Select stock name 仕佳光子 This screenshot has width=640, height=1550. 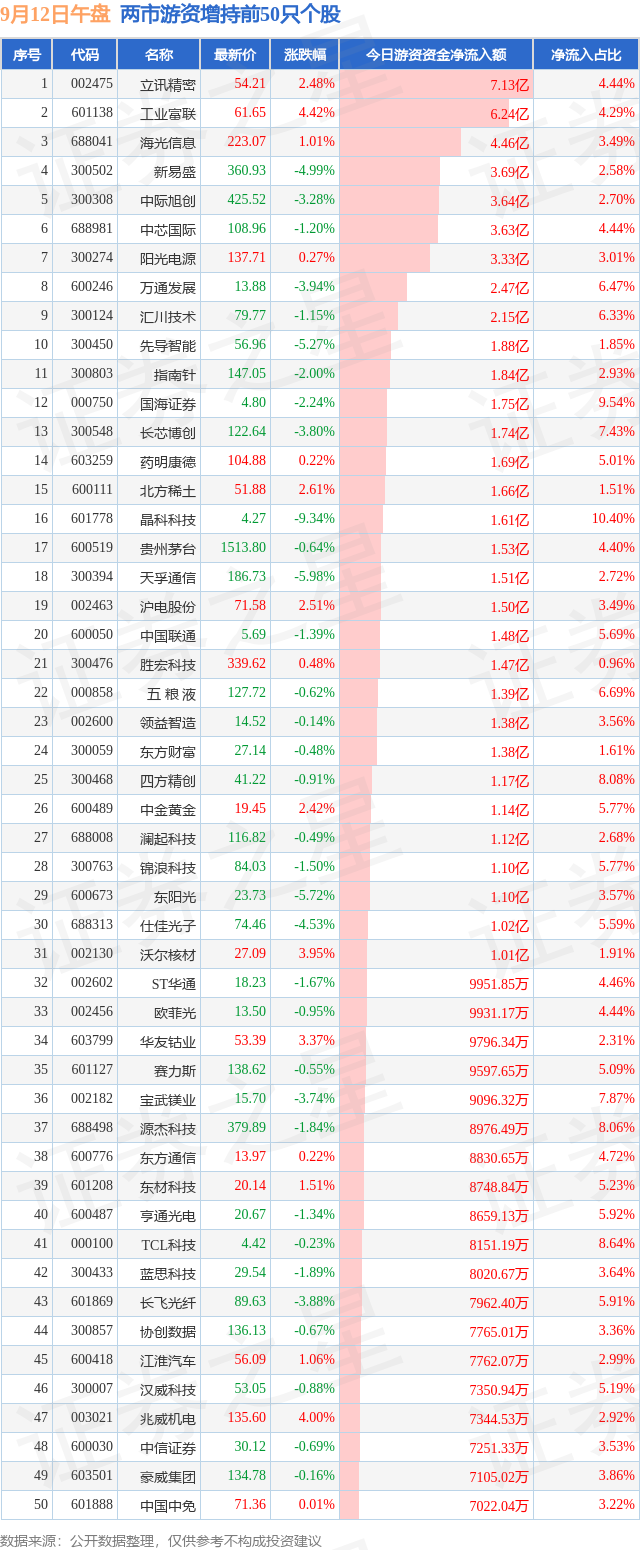point(168,926)
